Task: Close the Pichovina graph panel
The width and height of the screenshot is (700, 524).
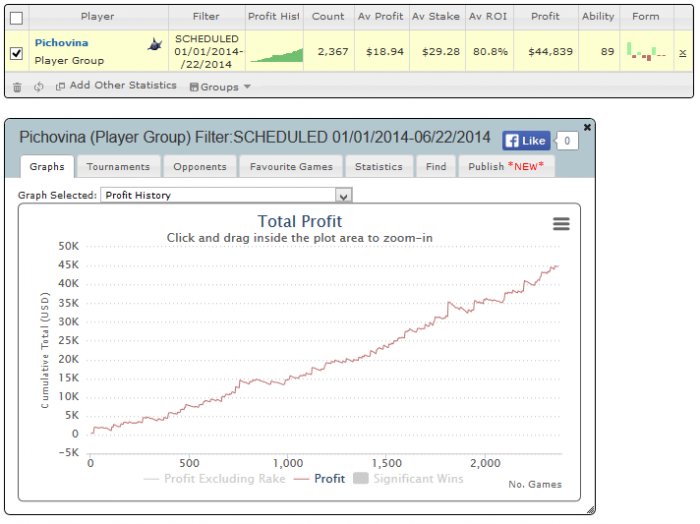Action: [588, 127]
